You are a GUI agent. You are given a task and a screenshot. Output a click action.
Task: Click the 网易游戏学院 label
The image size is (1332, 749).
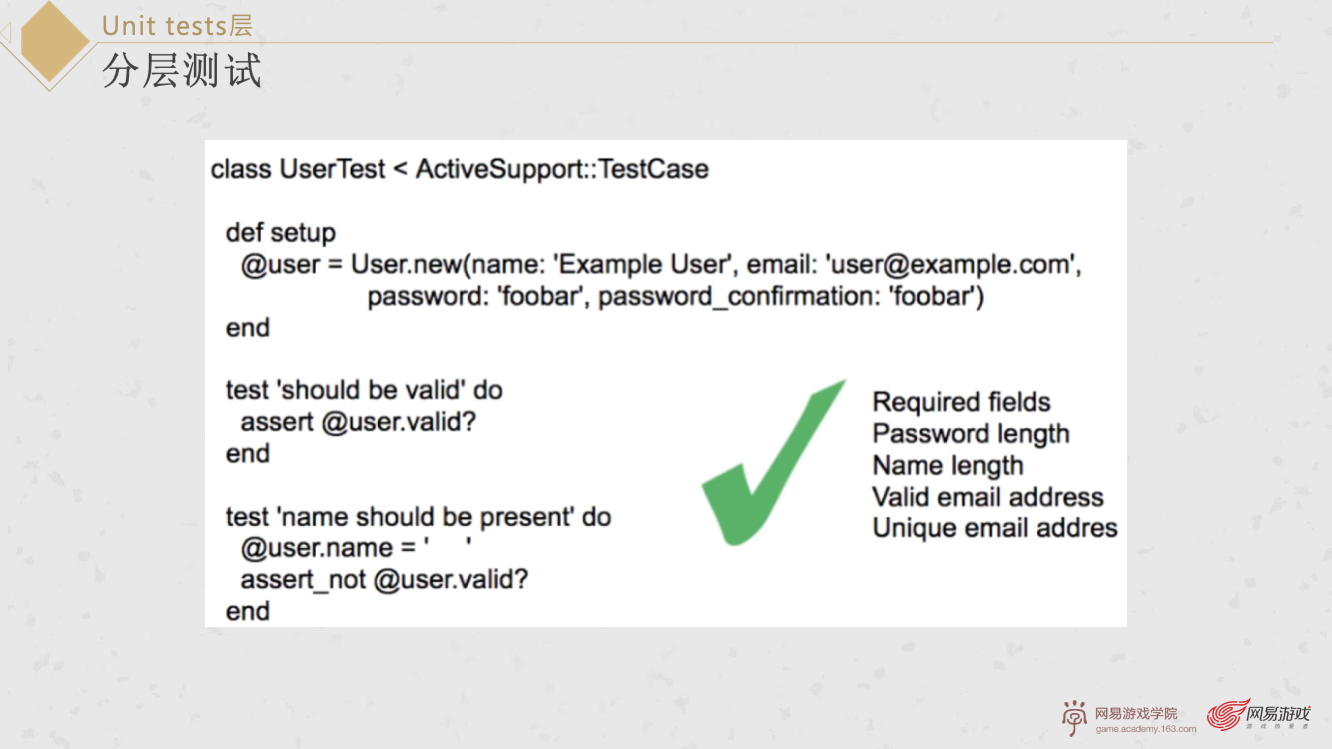coord(1136,713)
